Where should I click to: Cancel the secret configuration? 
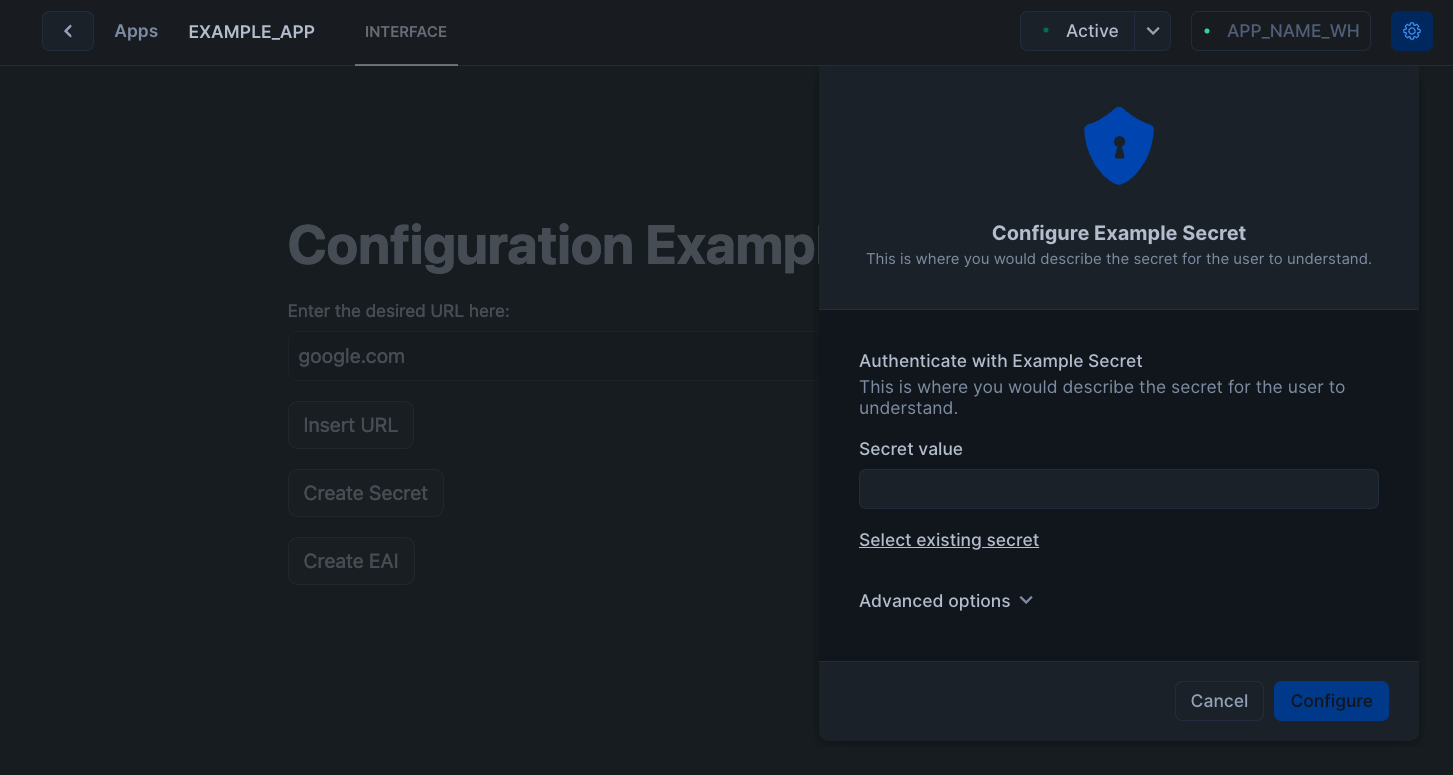[x=1219, y=701]
